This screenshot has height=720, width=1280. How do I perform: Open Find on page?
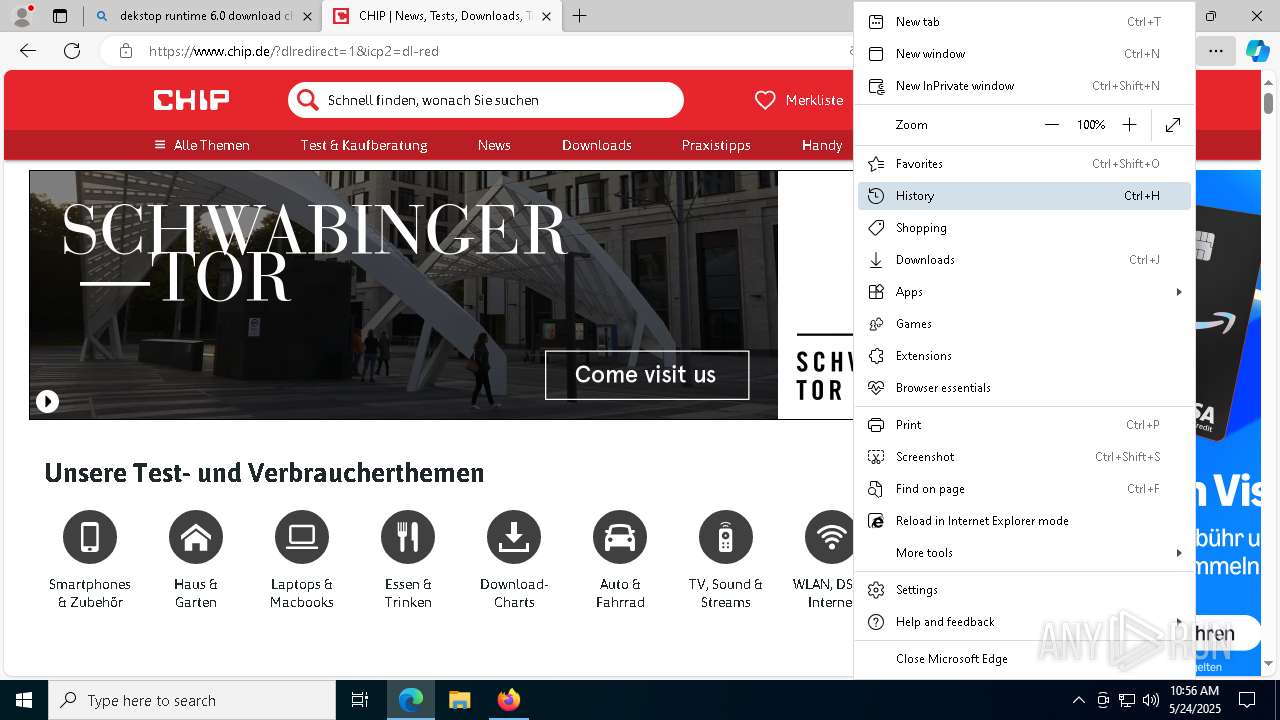(x=1024, y=489)
